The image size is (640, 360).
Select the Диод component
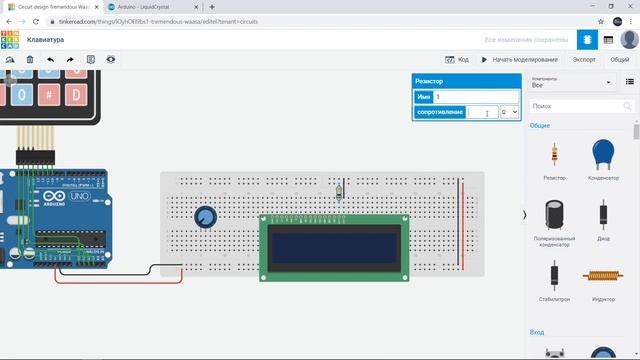(603, 220)
